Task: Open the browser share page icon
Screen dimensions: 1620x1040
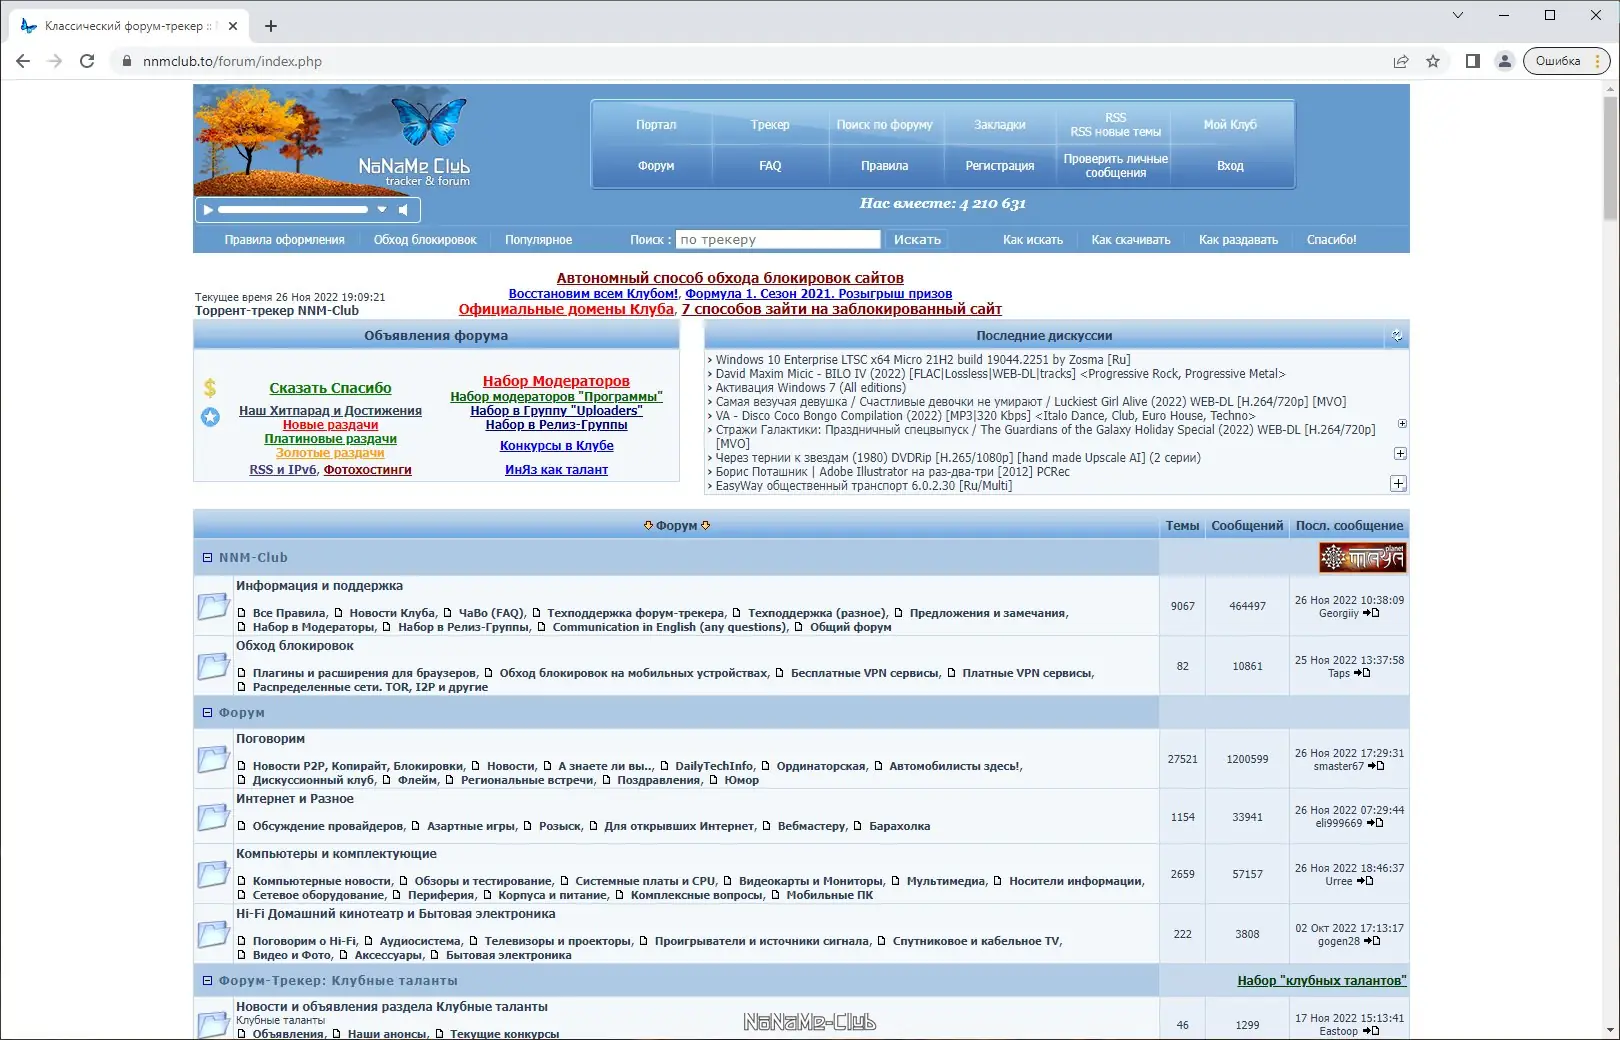Action: pyautogui.click(x=1401, y=61)
